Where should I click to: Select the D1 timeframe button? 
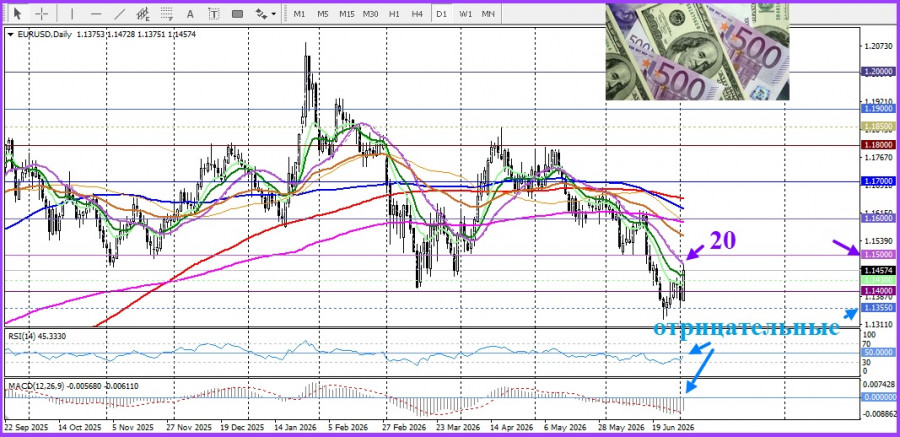(441, 13)
